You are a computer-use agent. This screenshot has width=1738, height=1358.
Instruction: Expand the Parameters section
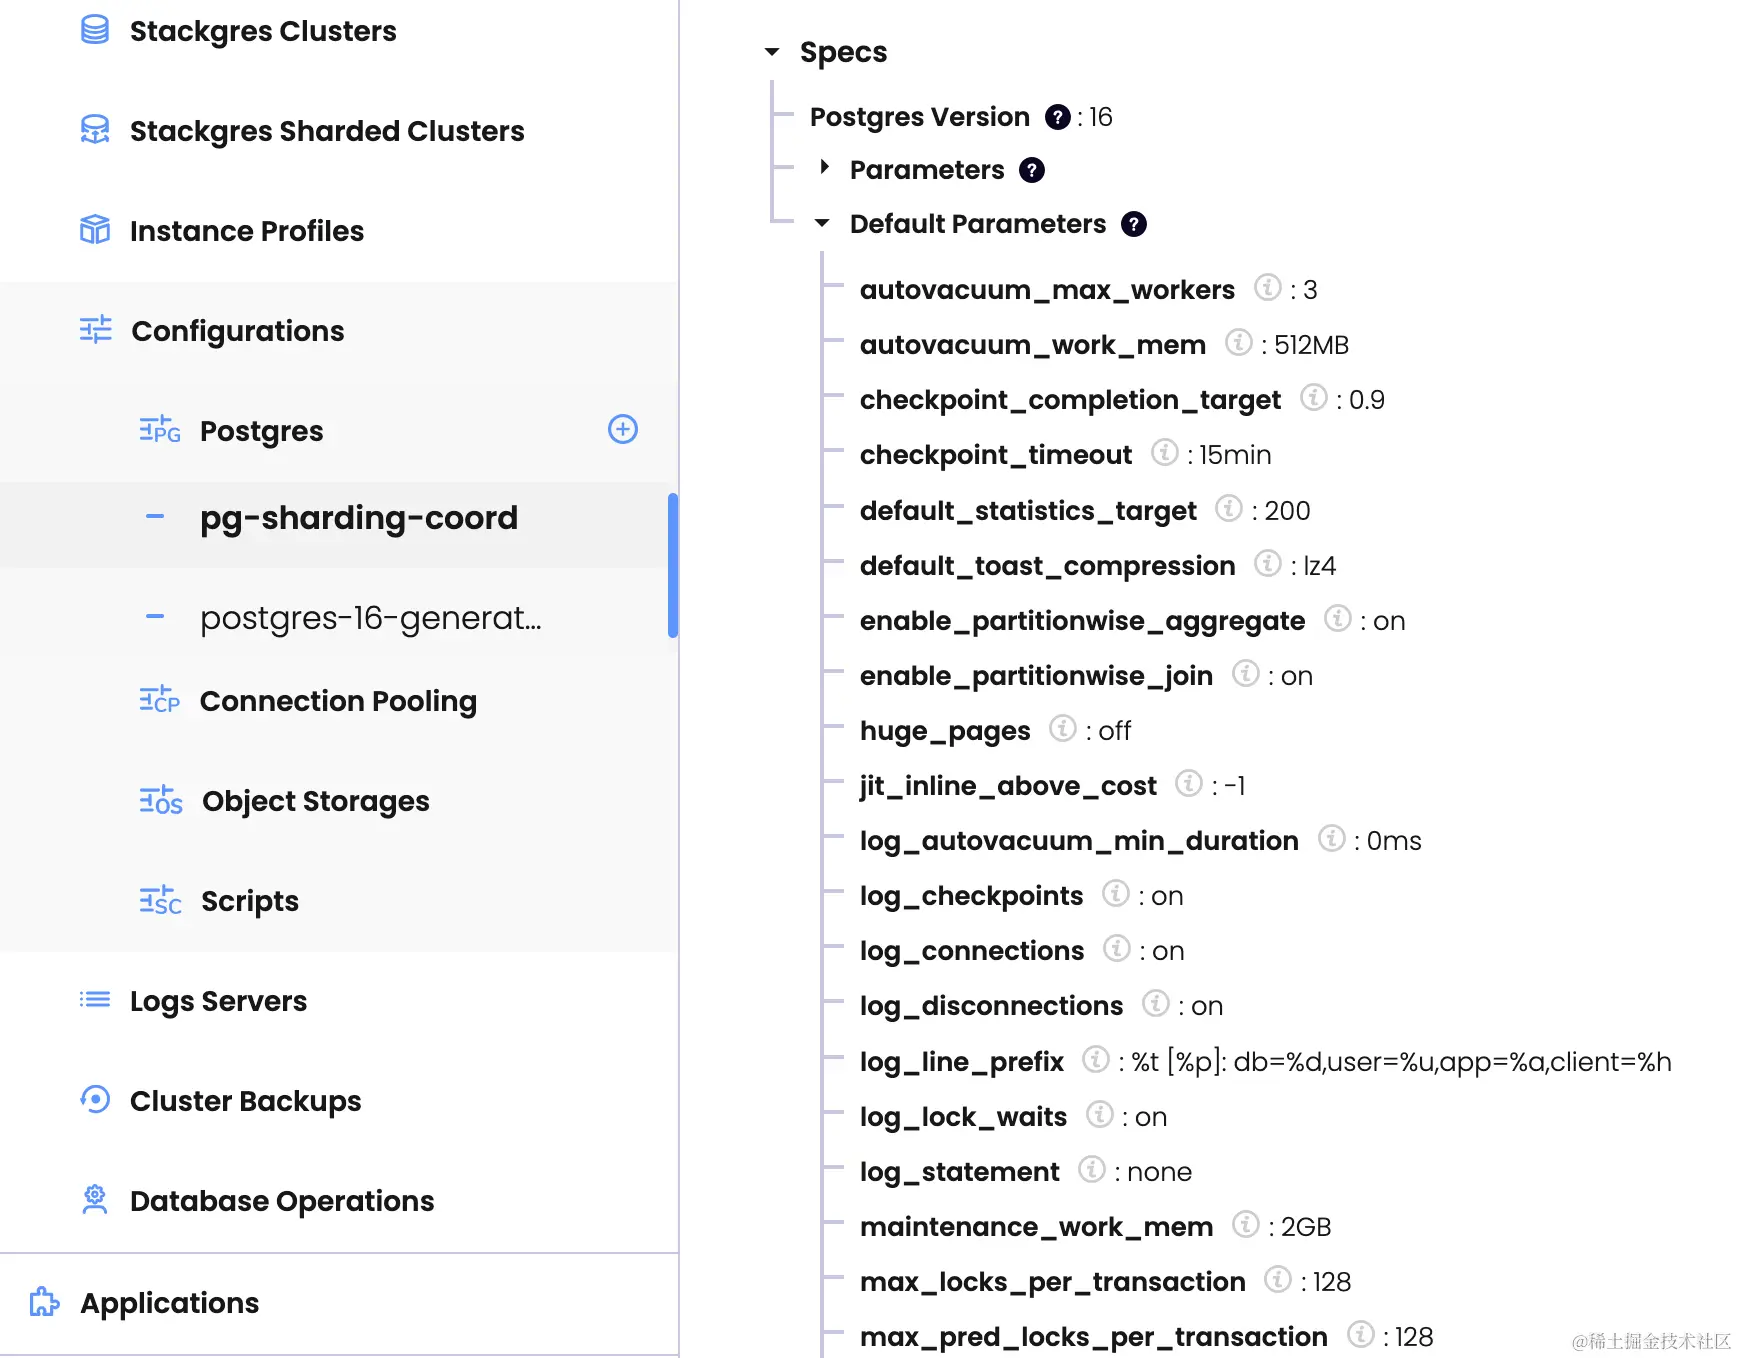click(x=824, y=169)
